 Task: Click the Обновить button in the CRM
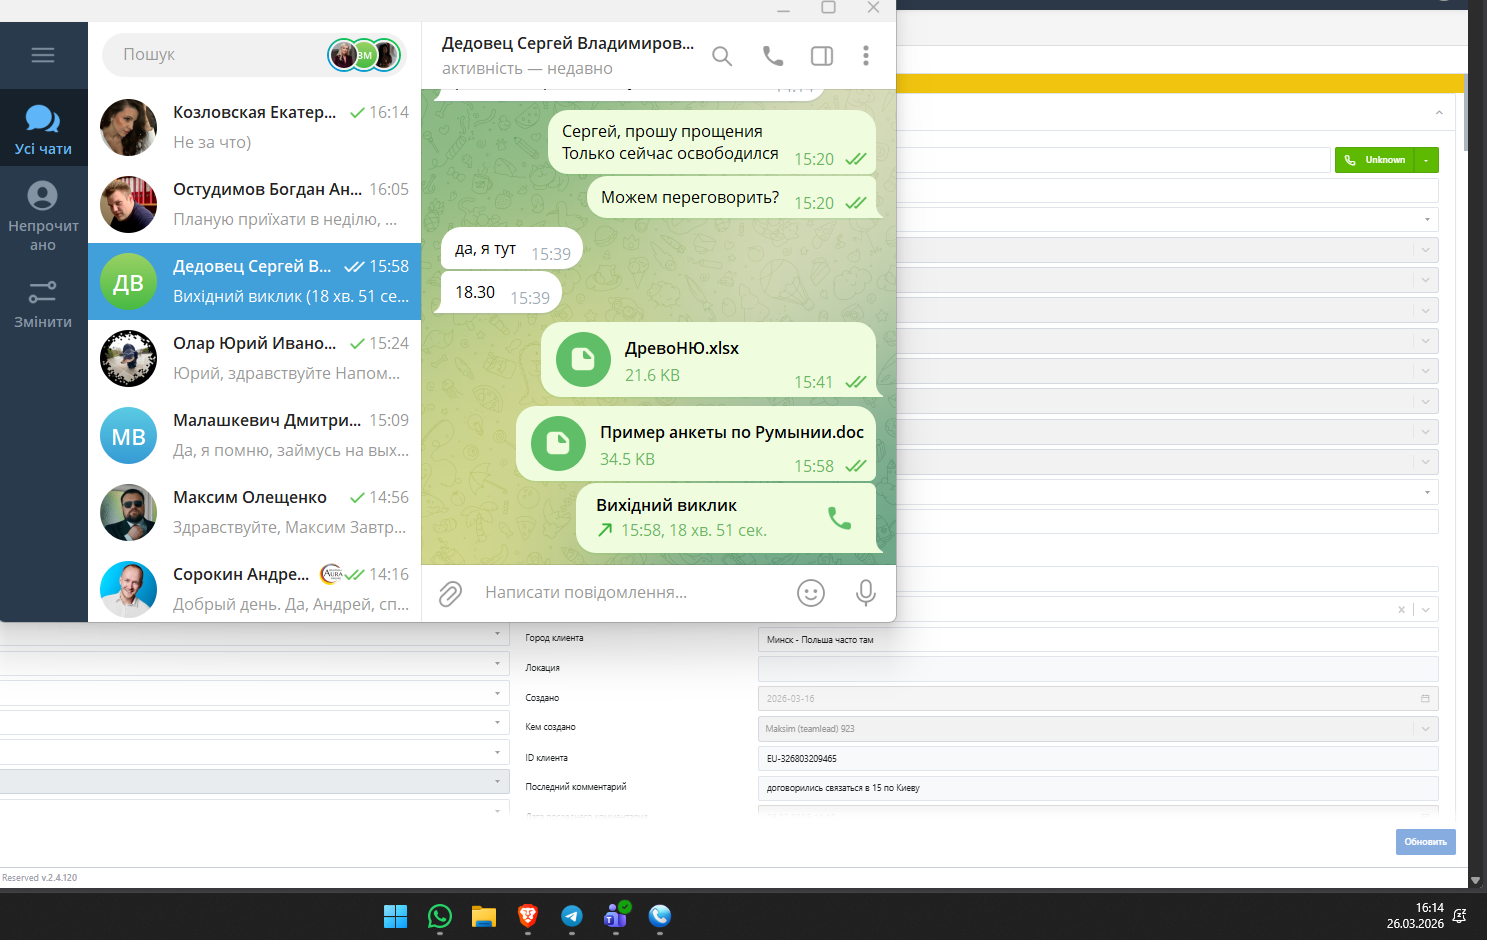[x=1425, y=842]
